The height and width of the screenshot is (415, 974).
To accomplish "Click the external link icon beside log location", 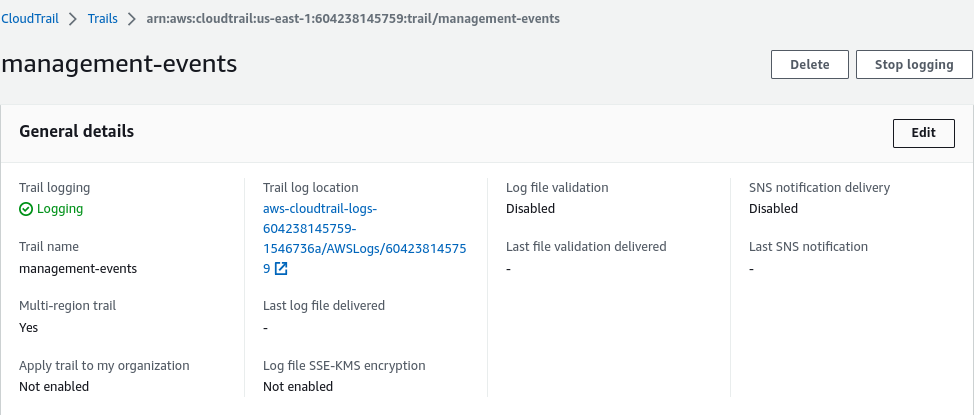I will (x=281, y=269).
